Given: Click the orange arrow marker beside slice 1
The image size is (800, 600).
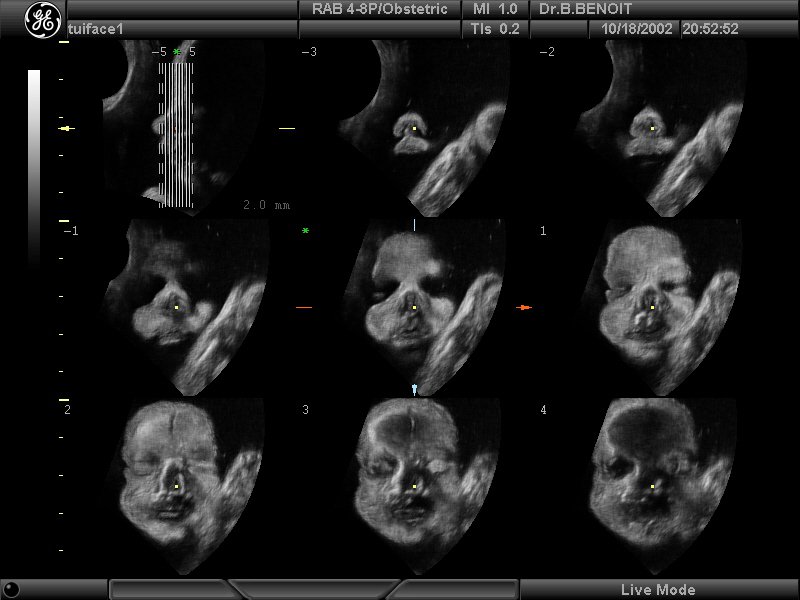Looking at the screenshot, I should click(524, 308).
